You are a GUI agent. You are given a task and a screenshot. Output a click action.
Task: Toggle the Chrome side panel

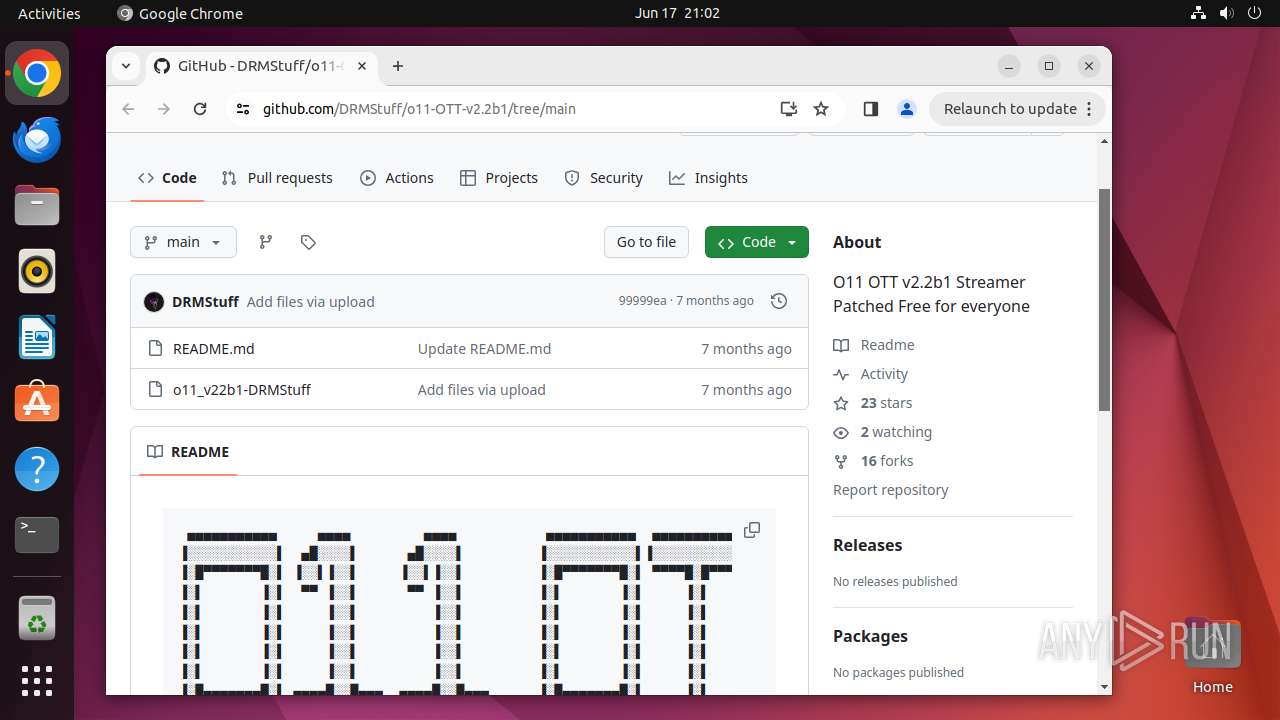coord(871,109)
